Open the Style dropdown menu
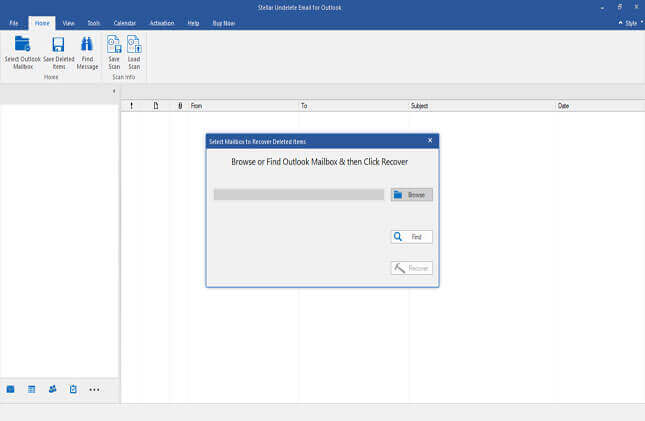The height and width of the screenshot is (421, 645). (x=630, y=22)
